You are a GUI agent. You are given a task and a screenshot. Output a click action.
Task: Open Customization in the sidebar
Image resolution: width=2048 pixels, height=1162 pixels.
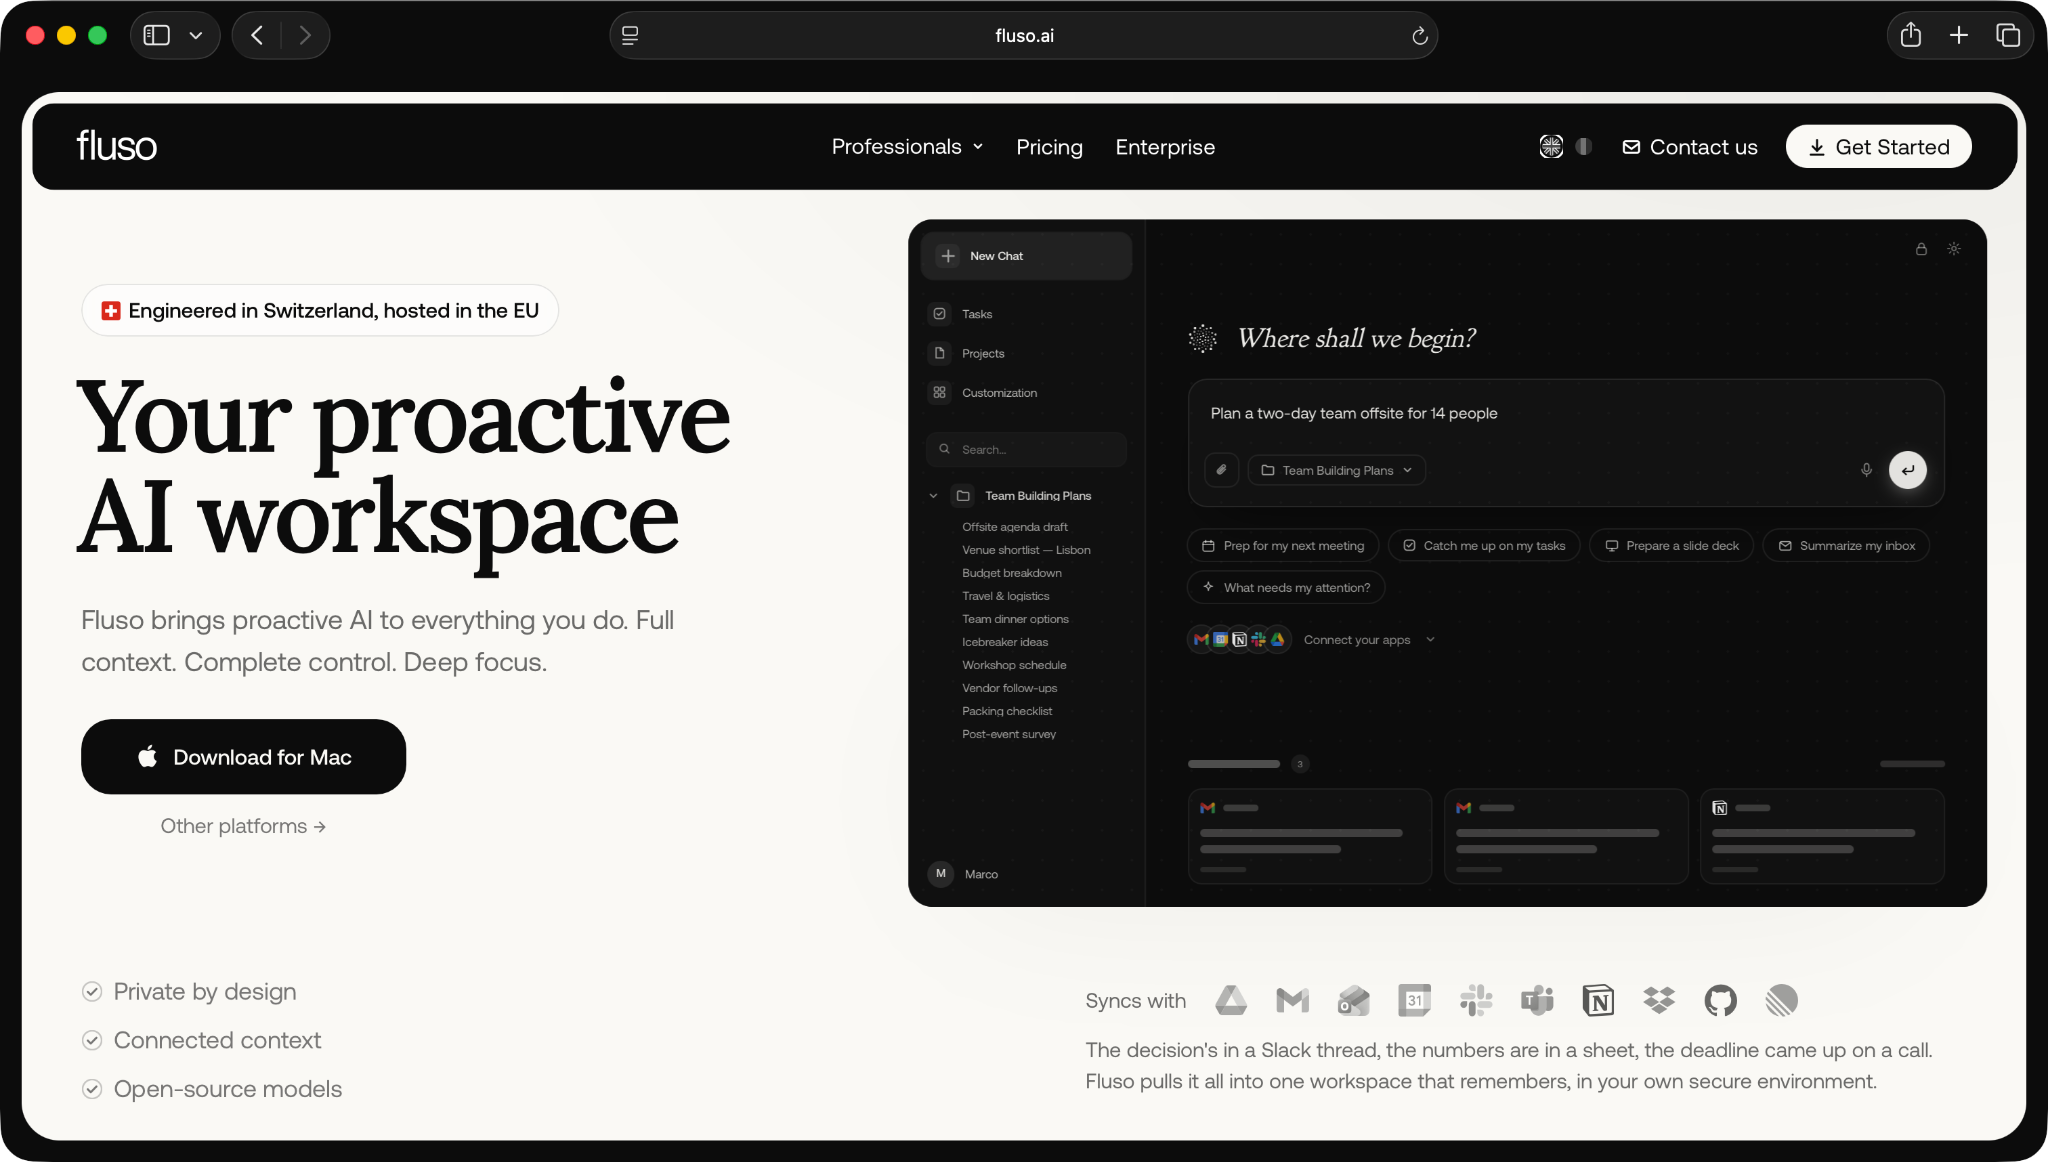1026,393
